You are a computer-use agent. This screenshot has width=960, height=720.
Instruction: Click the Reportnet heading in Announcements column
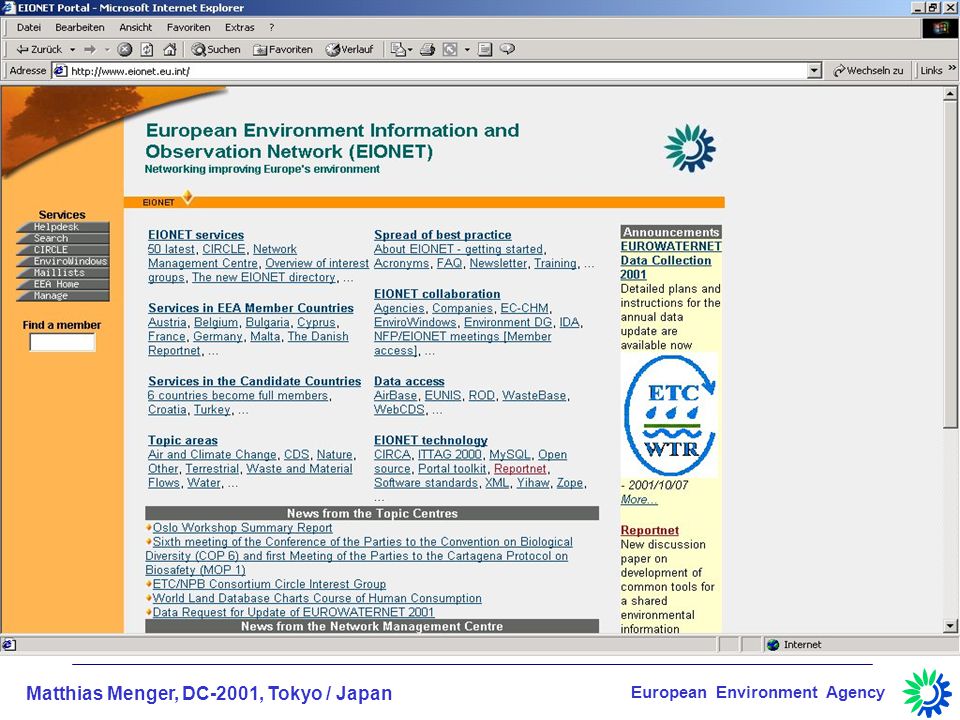pos(650,530)
